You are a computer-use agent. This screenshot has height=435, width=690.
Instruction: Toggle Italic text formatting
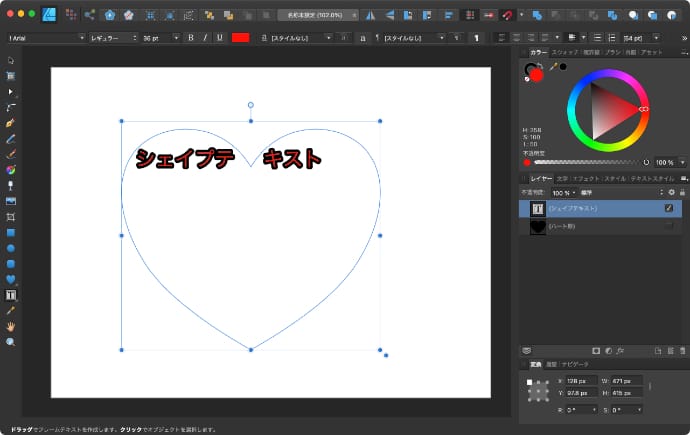(205, 37)
